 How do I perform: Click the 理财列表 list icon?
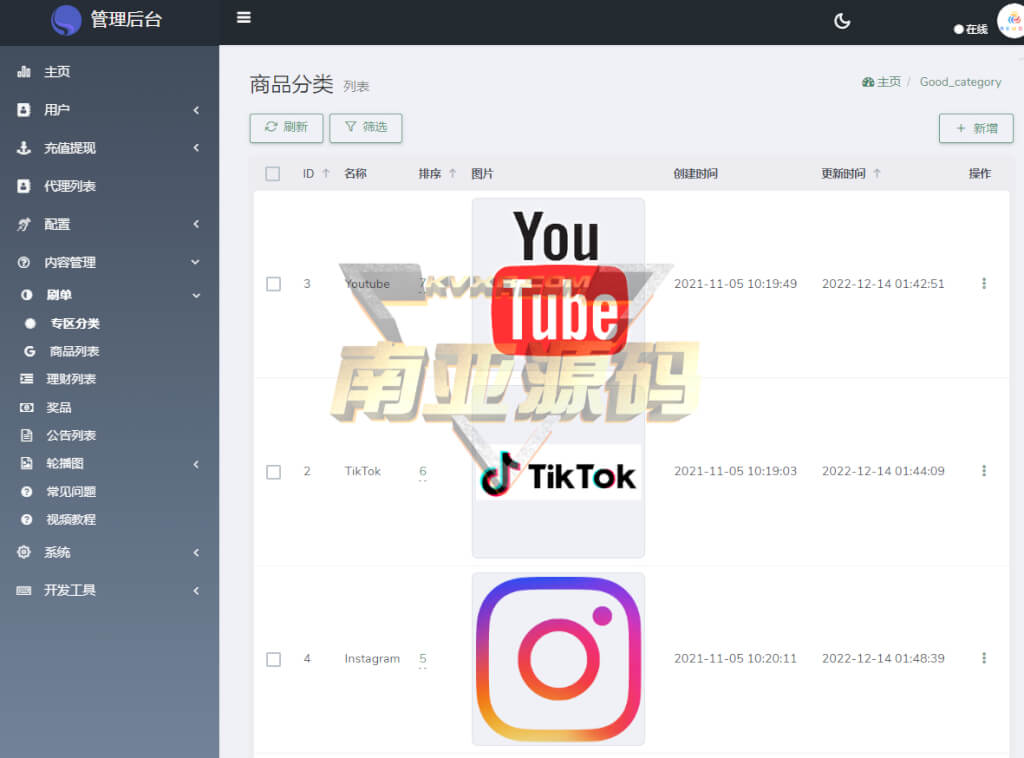[27, 379]
